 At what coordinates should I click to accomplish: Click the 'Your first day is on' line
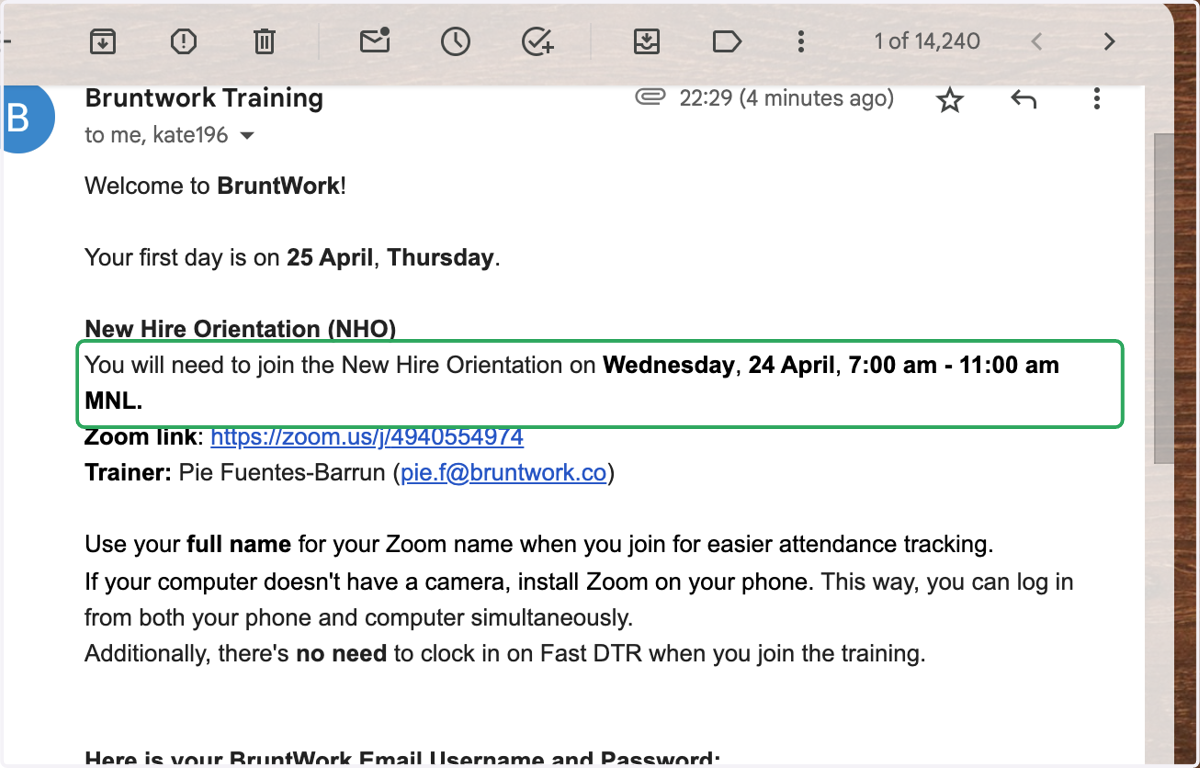[292, 257]
